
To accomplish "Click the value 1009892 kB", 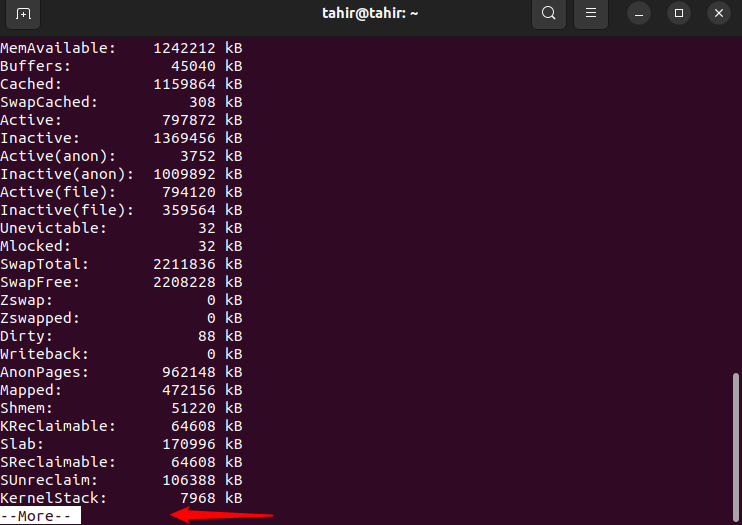I will (198, 174).
